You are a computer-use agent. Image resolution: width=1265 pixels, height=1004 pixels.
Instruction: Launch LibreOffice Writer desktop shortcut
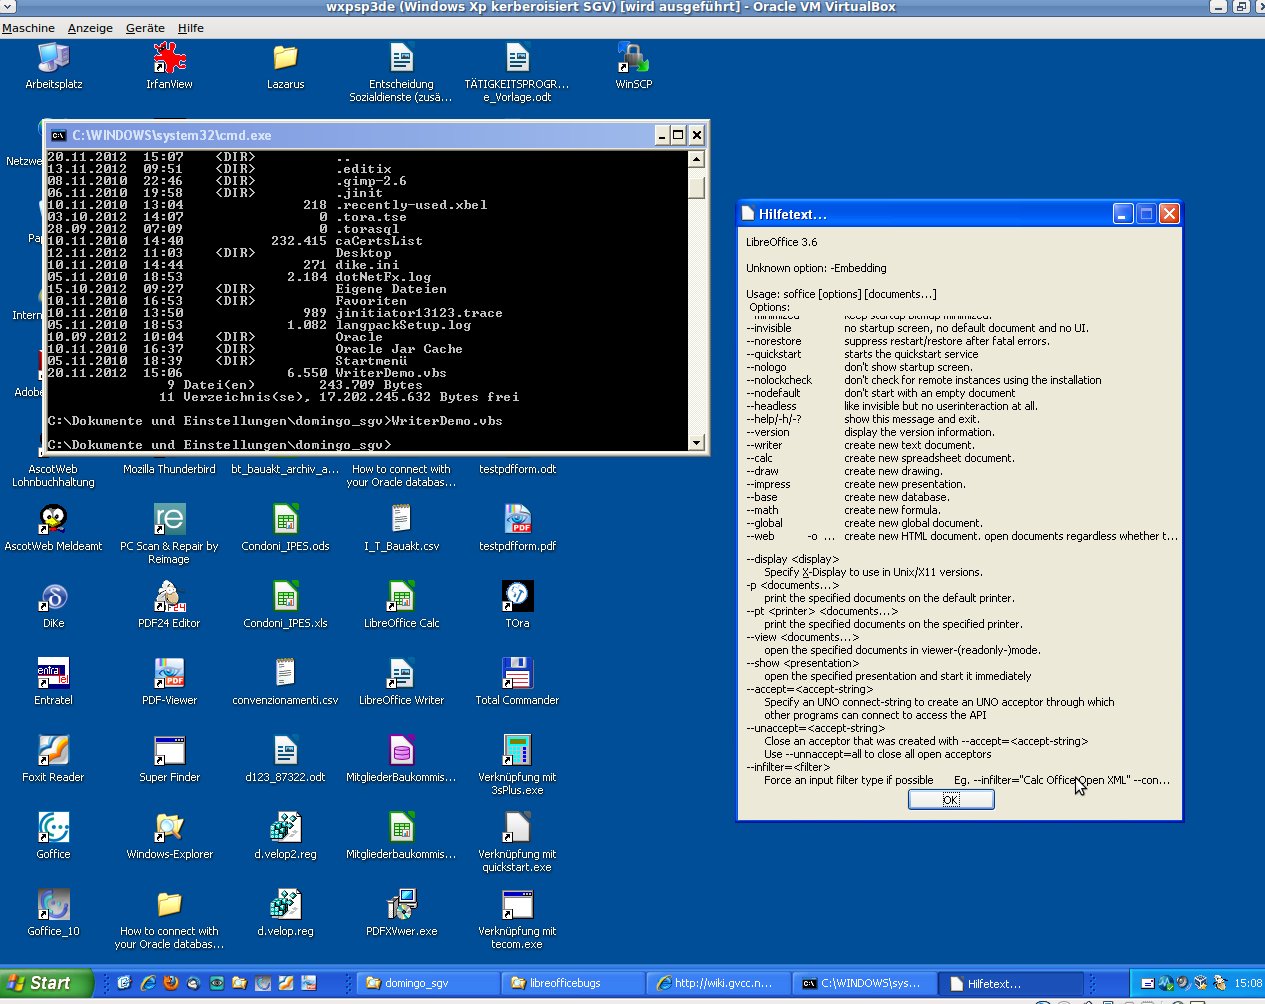pos(401,675)
